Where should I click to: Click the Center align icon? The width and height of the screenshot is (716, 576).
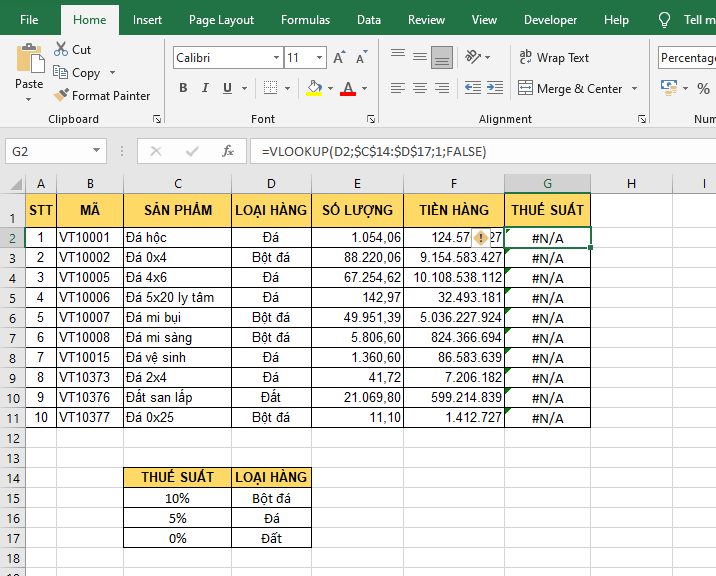tap(419, 88)
